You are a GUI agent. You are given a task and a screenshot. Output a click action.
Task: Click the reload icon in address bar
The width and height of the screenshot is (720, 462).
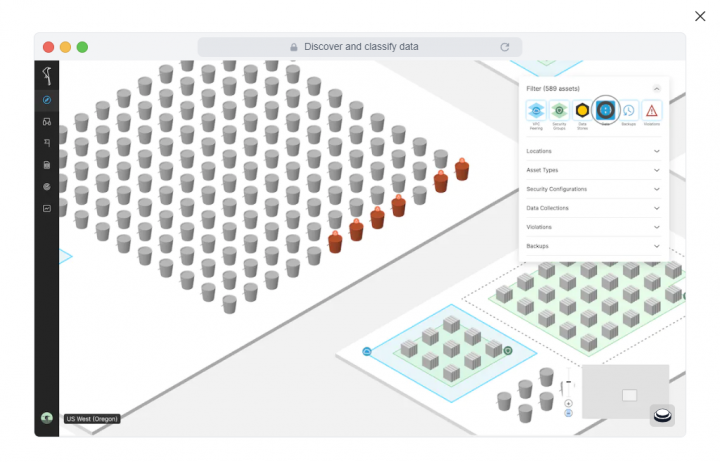pyautogui.click(x=505, y=47)
